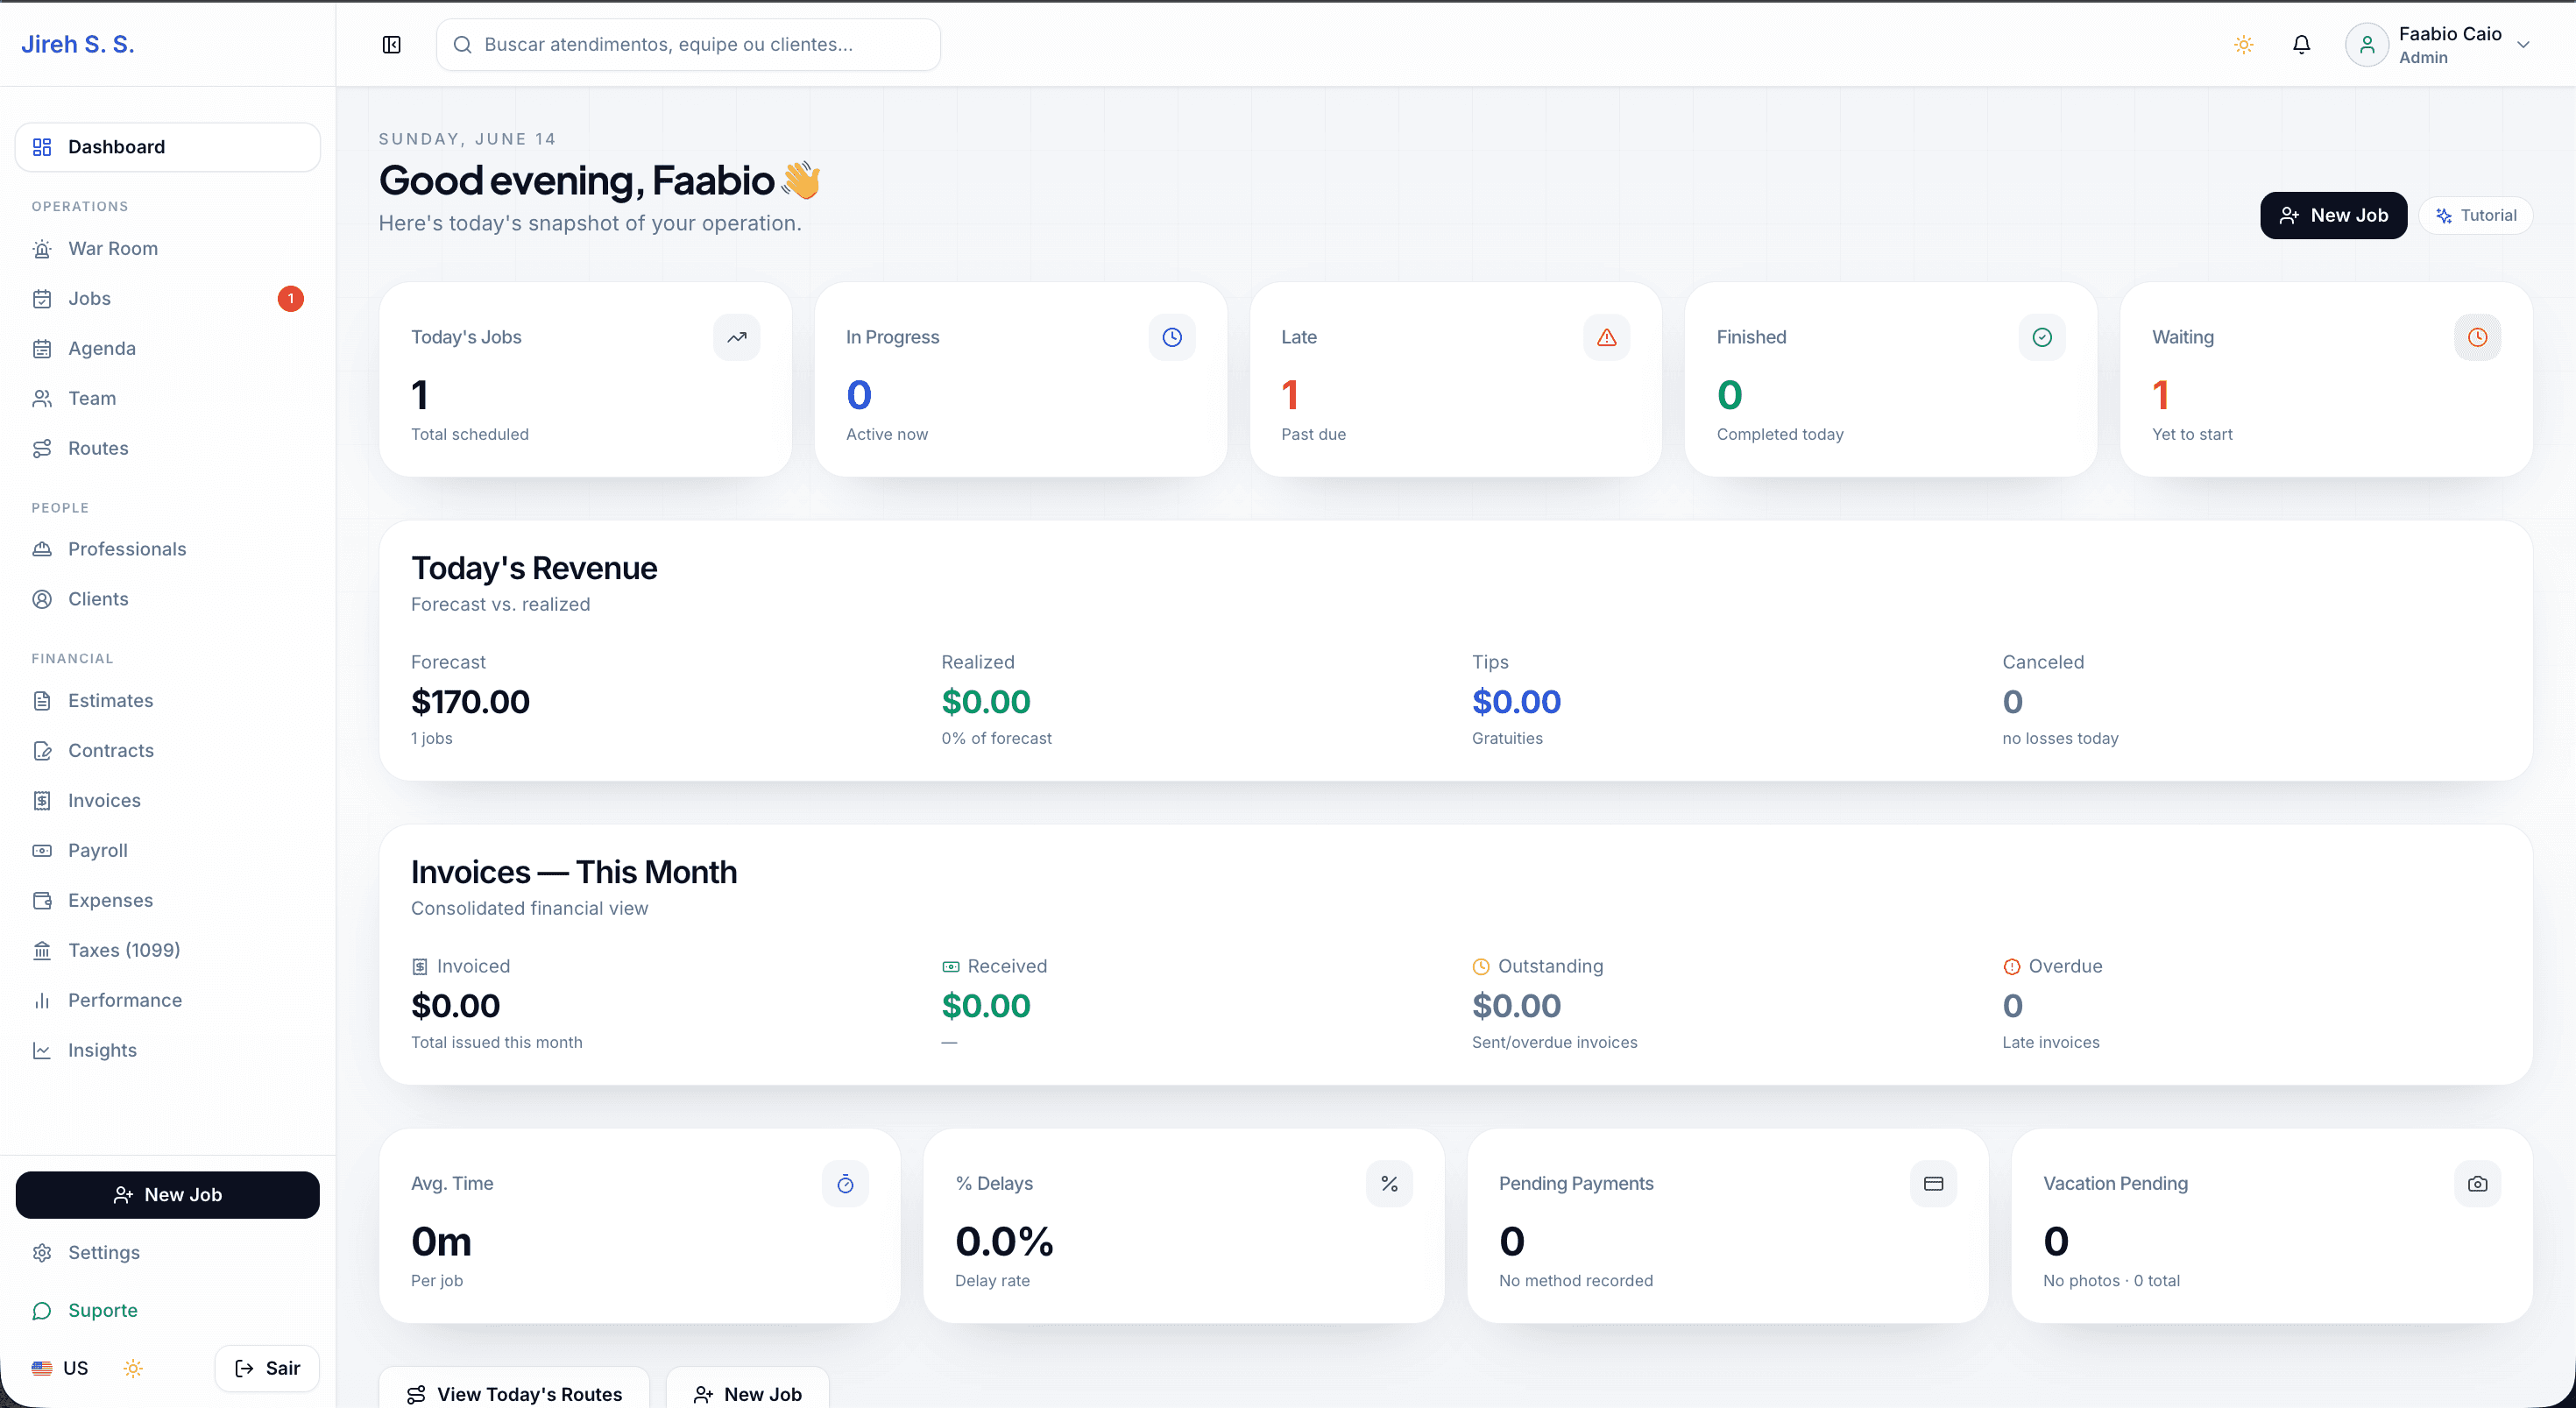Open Payroll in sidebar
This screenshot has height=1408, width=2576.
[x=168, y=850]
